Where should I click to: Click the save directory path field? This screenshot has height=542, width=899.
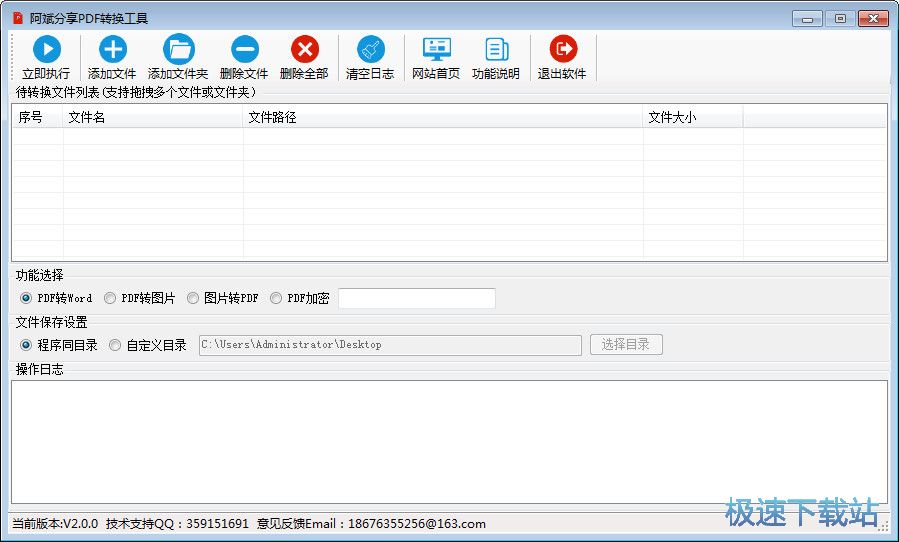point(390,345)
